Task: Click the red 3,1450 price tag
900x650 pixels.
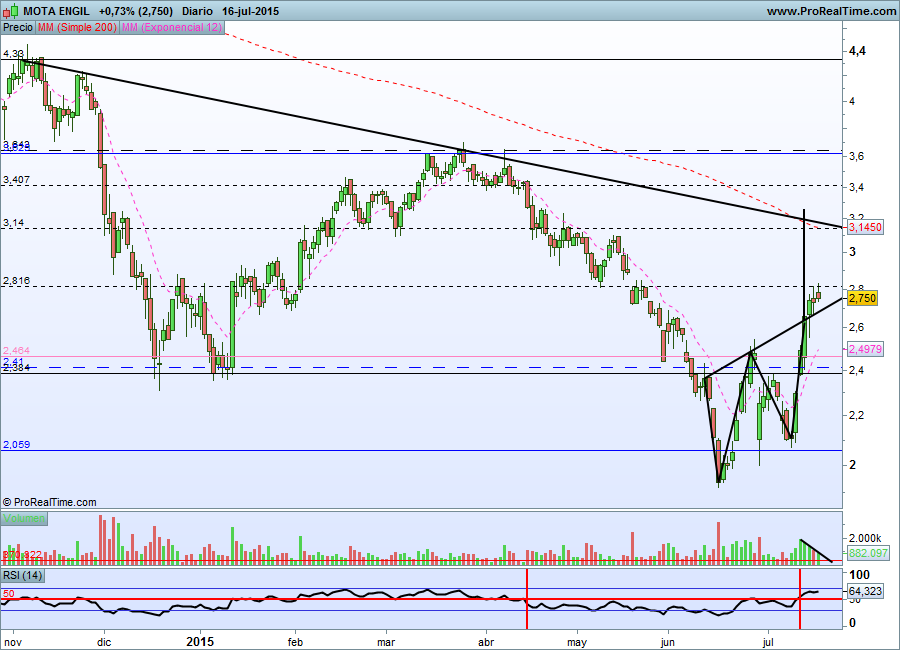Action: (865, 227)
